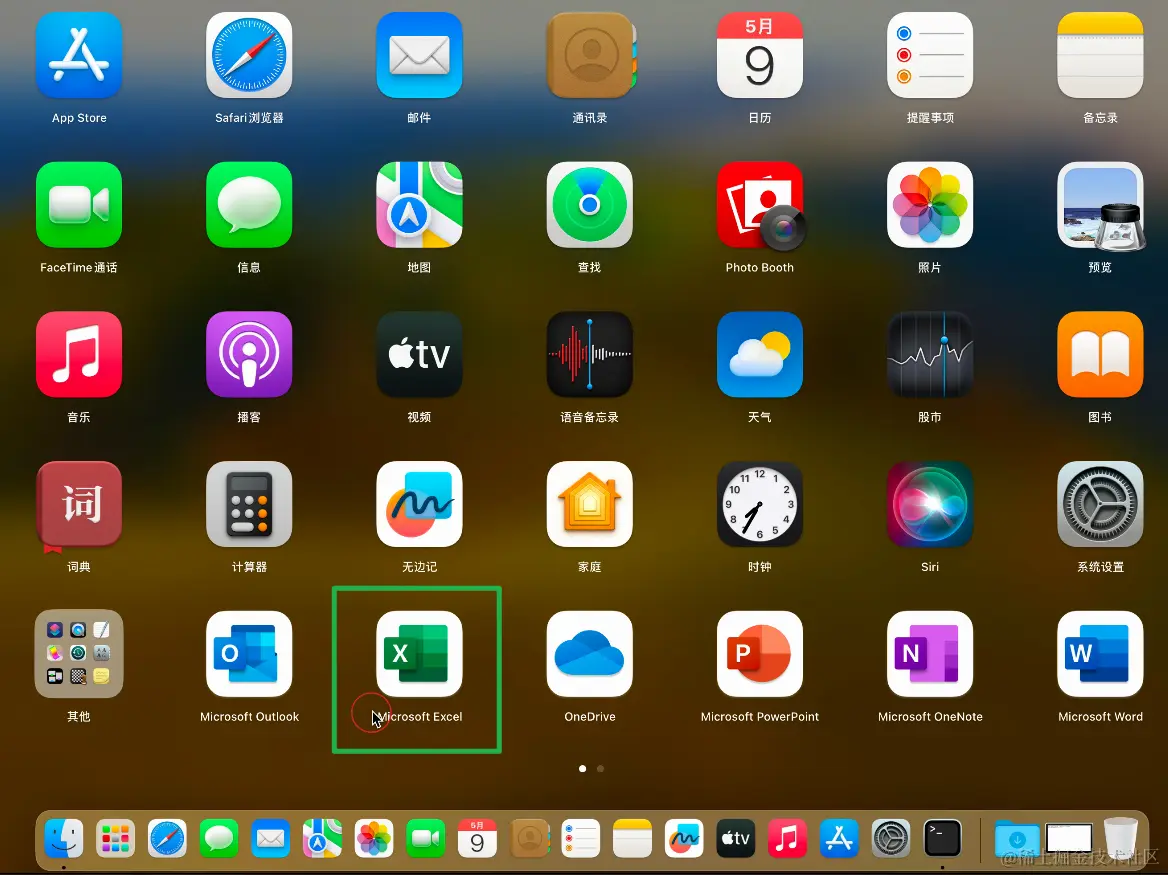Open Mail from the Dock

270,839
